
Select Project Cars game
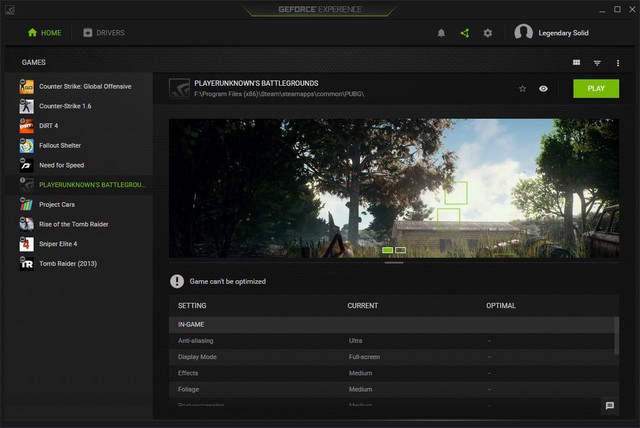tap(80, 204)
